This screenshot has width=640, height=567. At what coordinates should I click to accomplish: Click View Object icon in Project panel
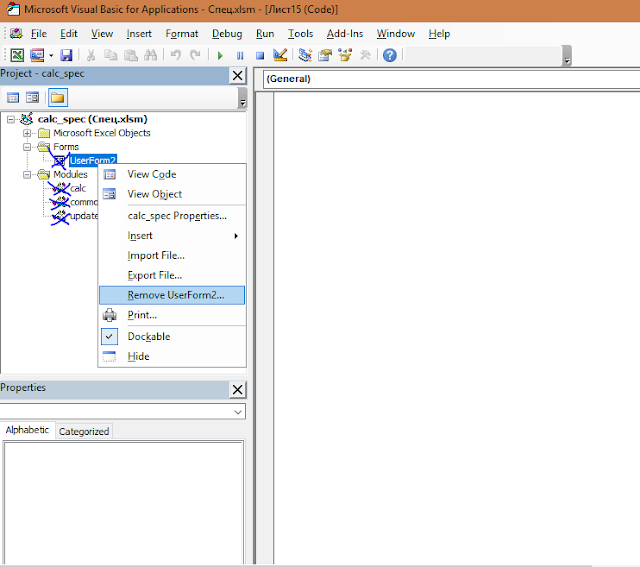(x=32, y=98)
